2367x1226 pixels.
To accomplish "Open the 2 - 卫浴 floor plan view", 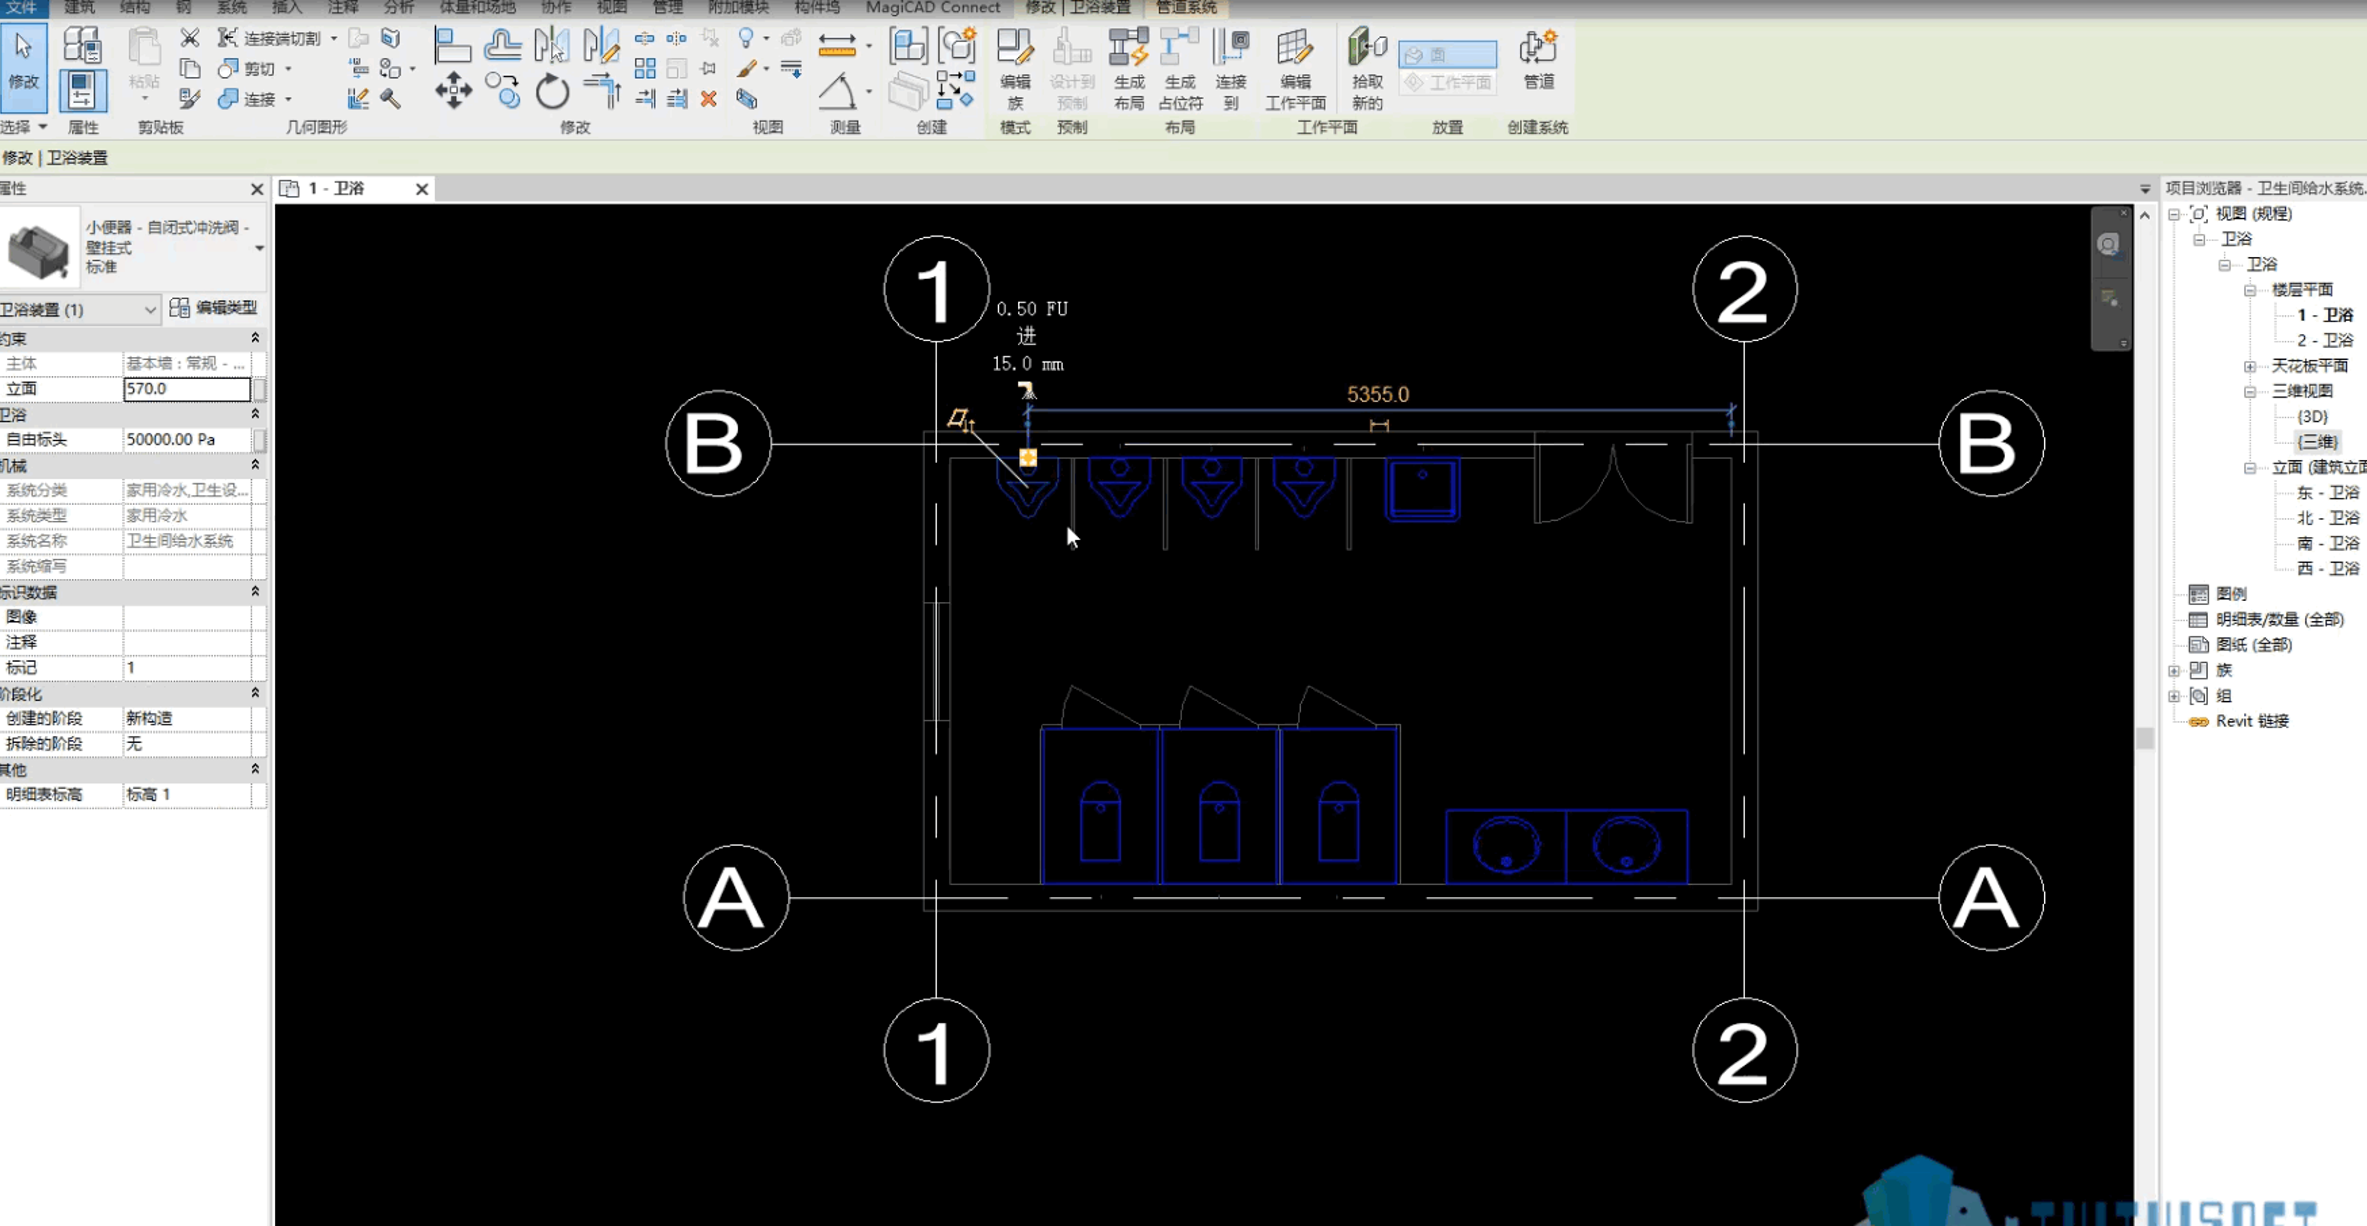I will [x=2324, y=340].
